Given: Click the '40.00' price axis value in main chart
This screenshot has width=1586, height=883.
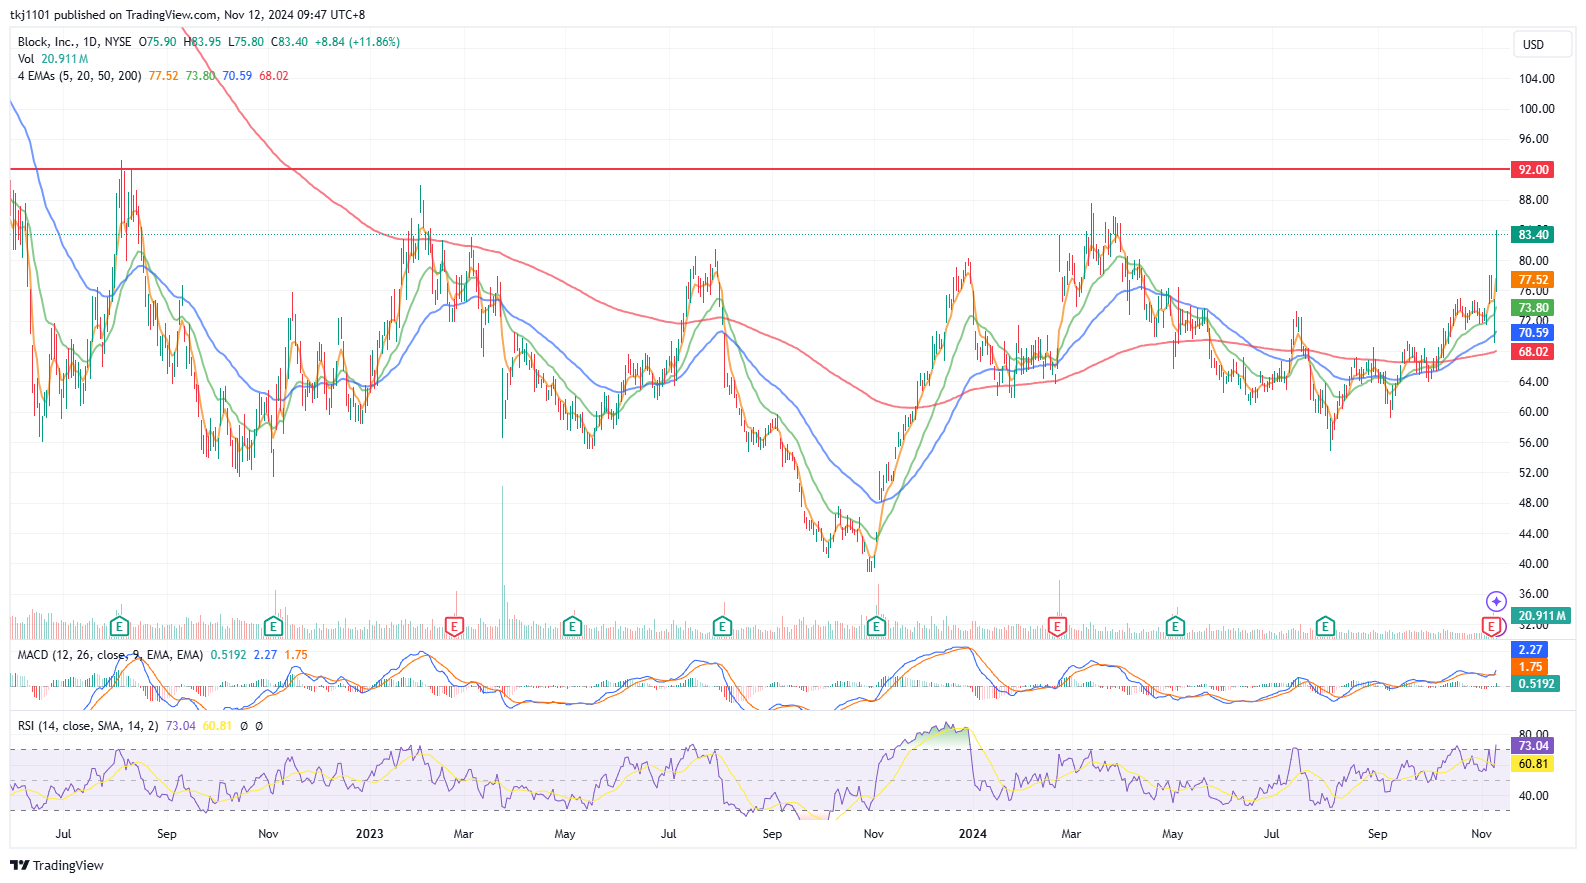Looking at the screenshot, I should pyautogui.click(x=1533, y=564).
